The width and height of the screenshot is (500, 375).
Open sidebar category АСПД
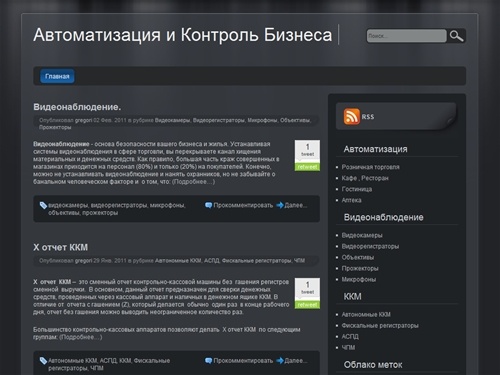(x=350, y=337)
